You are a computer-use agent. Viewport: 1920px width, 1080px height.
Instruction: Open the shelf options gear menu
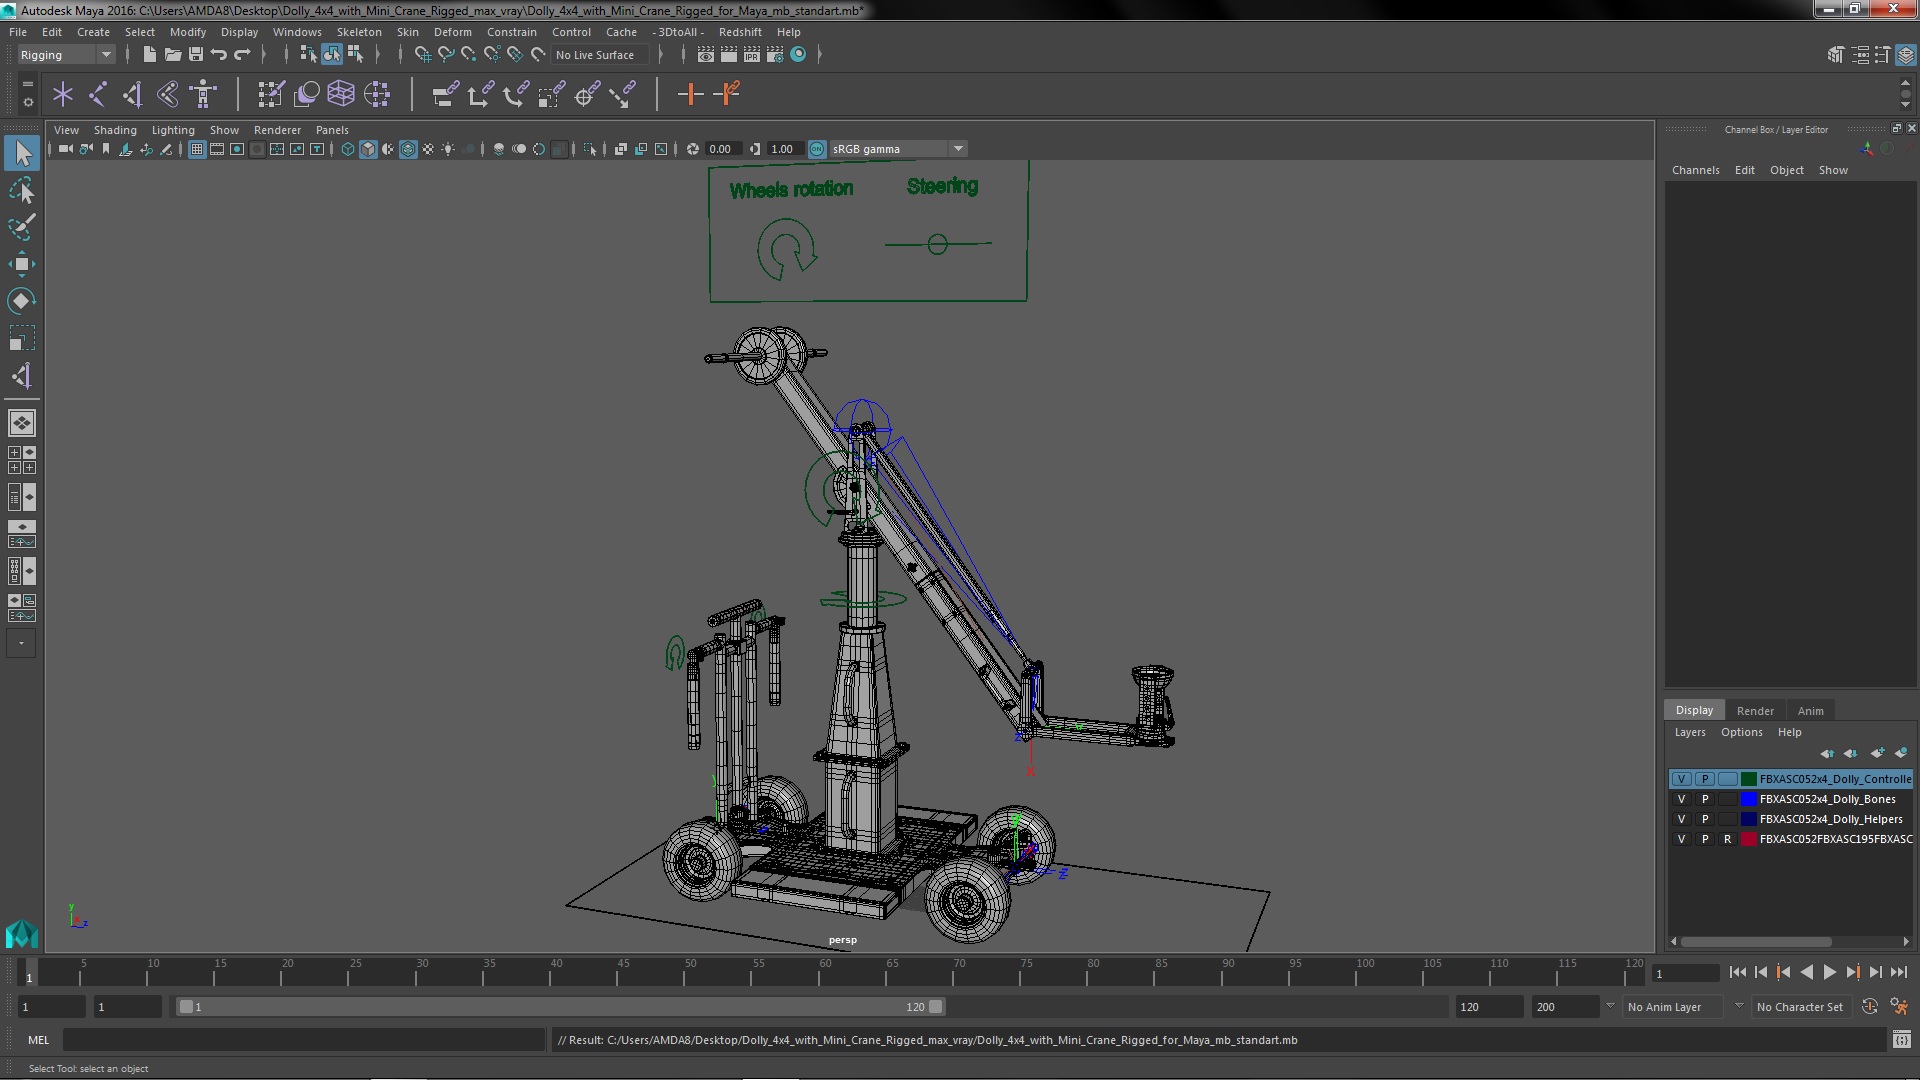27,102
